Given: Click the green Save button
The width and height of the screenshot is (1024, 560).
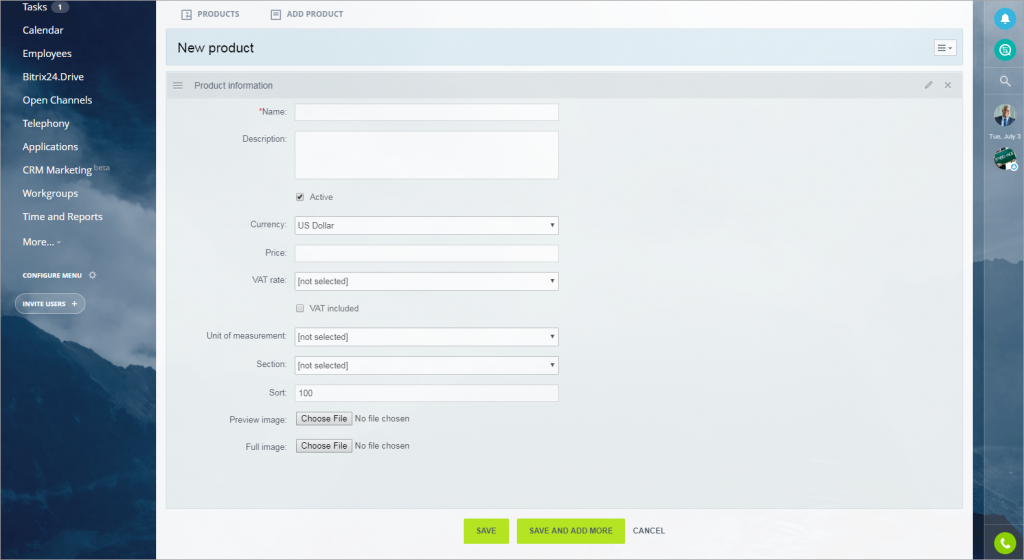Looking at the screenshot, I should (486, 531).
